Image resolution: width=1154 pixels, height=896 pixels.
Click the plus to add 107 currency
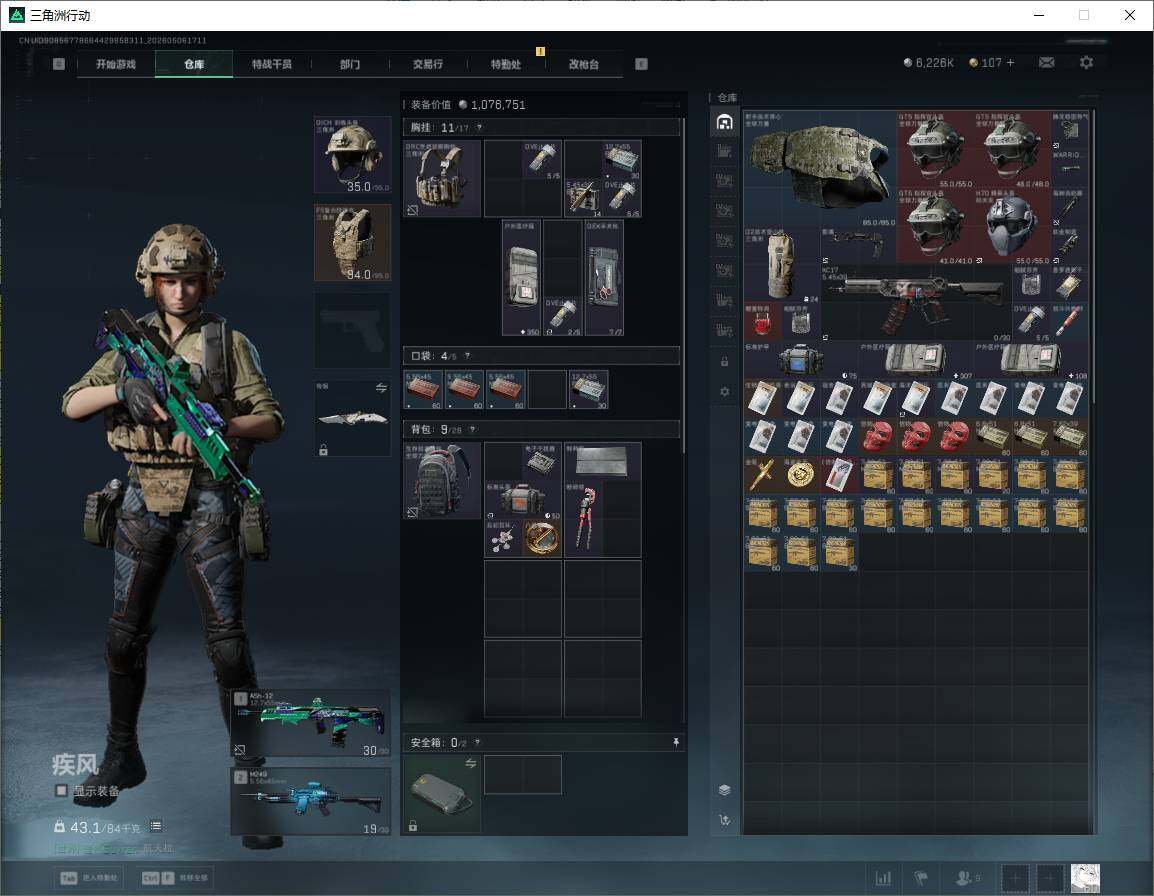(1010, 63)
